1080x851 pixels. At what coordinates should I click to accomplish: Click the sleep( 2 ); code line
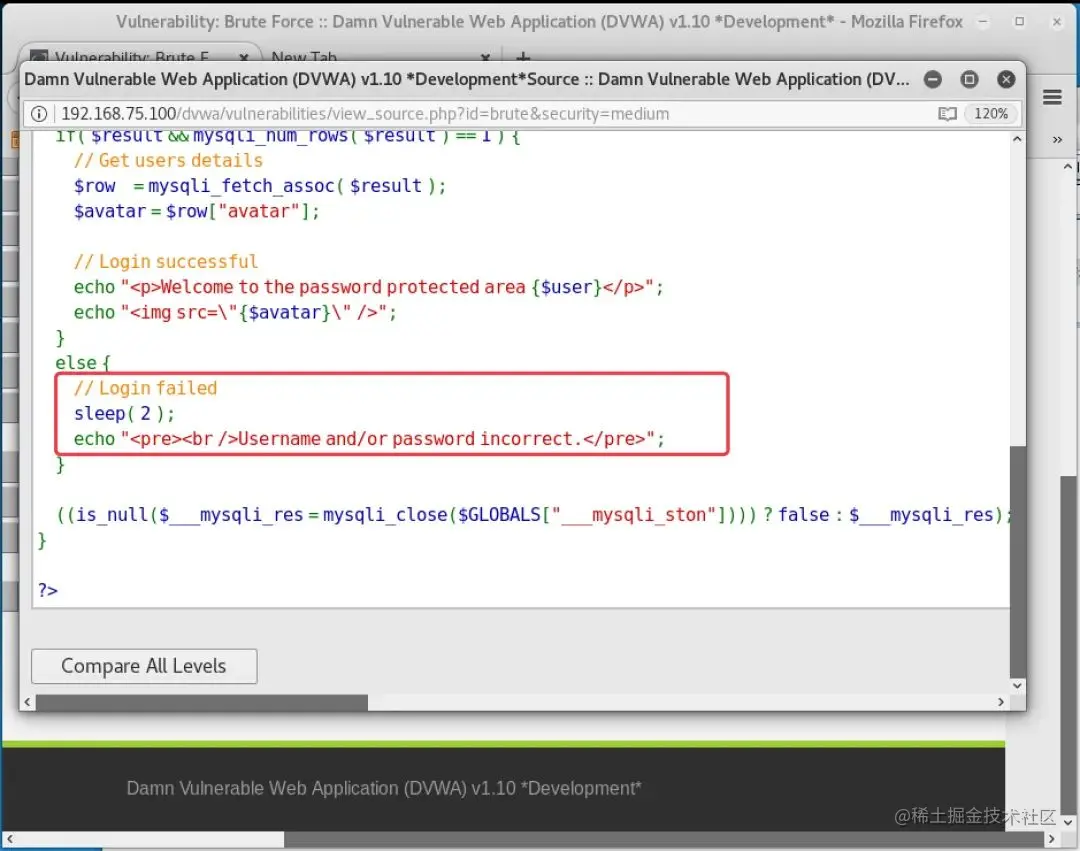click(125, 413)
